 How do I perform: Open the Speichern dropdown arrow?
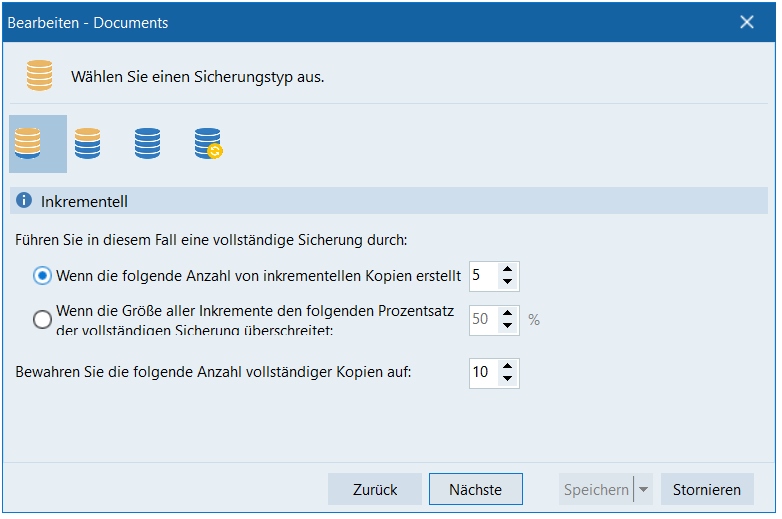(x=643, y=490)
